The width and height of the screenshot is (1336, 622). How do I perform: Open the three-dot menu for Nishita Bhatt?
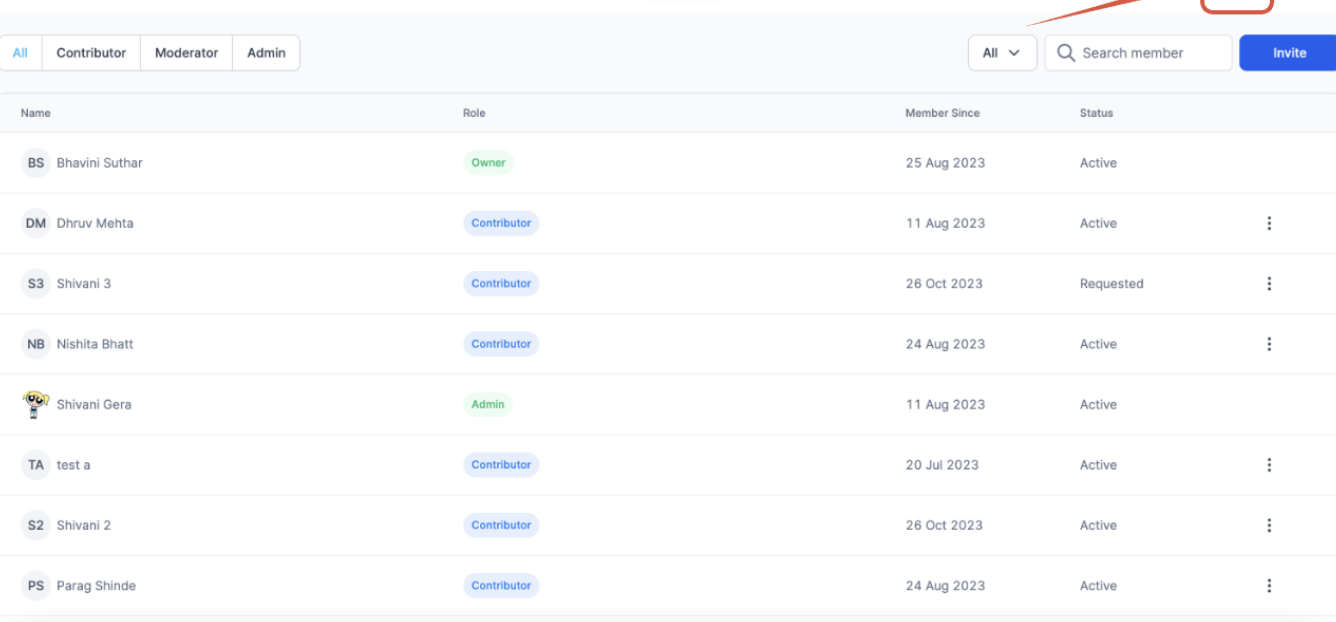1269,344
